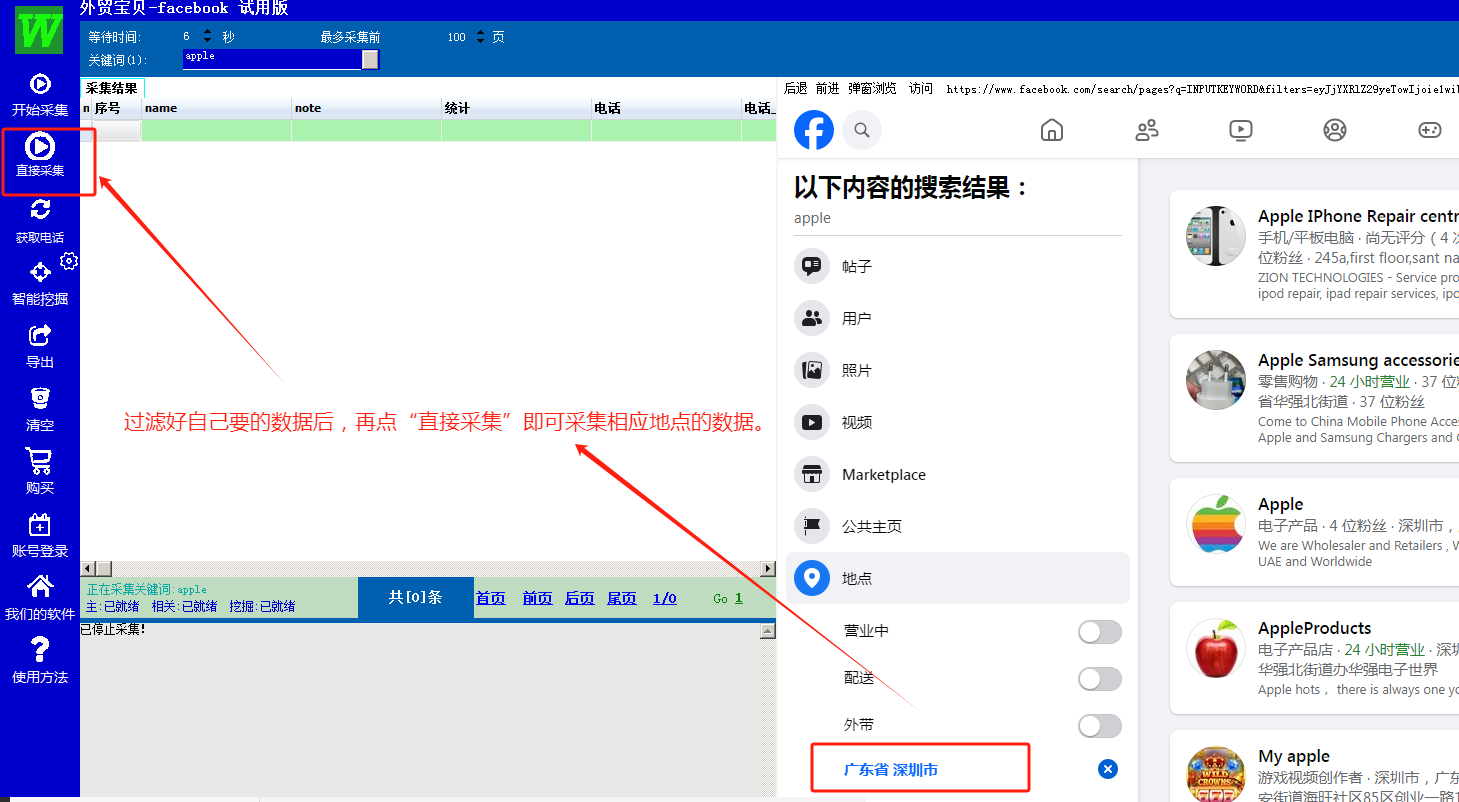Screen dimensions: 1459x802
Task: Click the results table horizontal scrollbar
Action: point(428,569)
